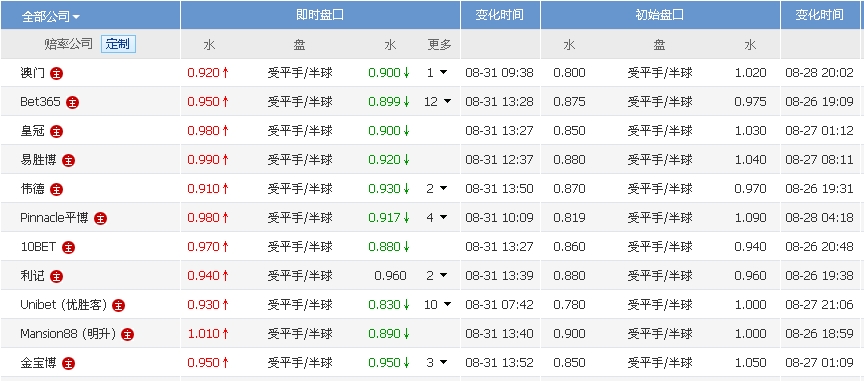
Task: Expand more odds for Bet365 row (12)
Action: (x=438, y=101)
